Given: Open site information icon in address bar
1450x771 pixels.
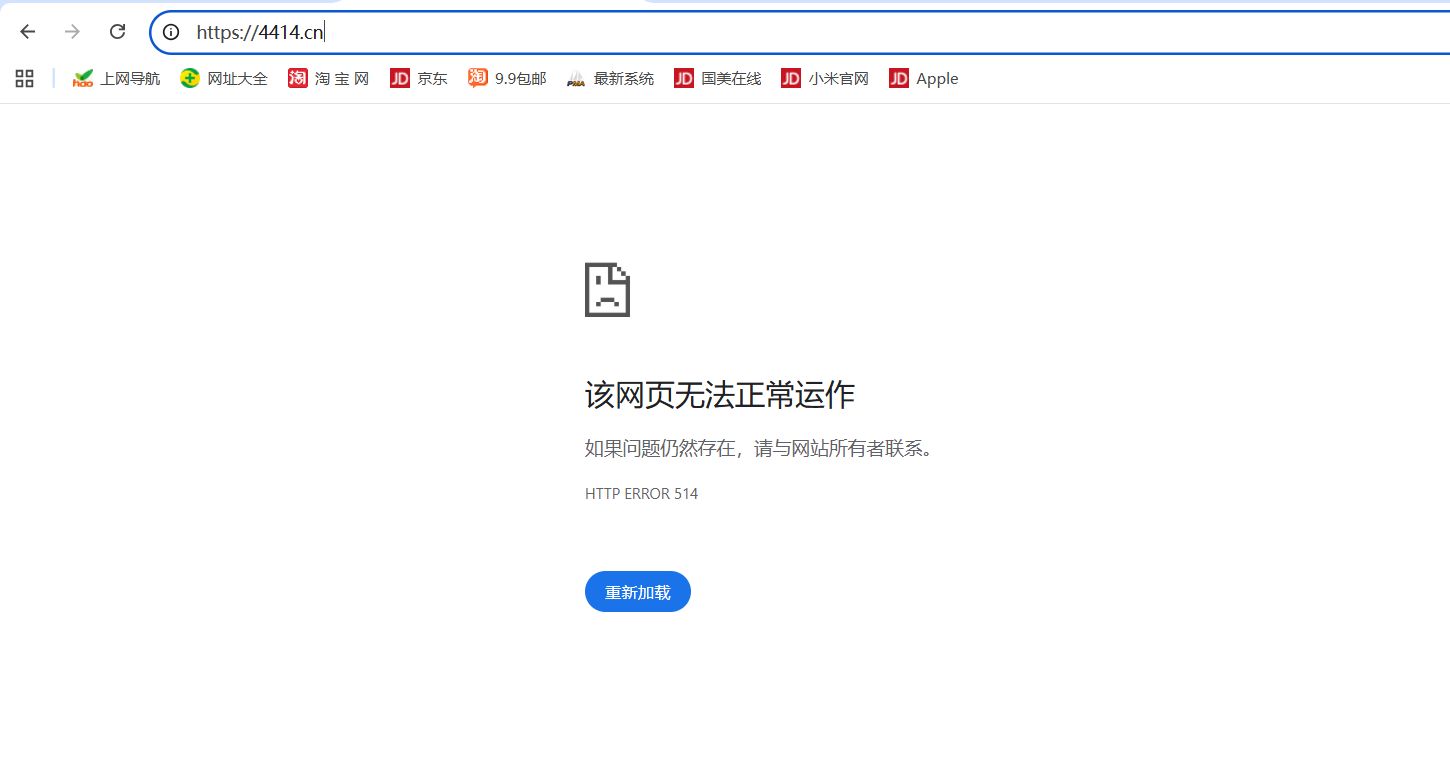Looking at the screenshot, I should coord(171,32).
